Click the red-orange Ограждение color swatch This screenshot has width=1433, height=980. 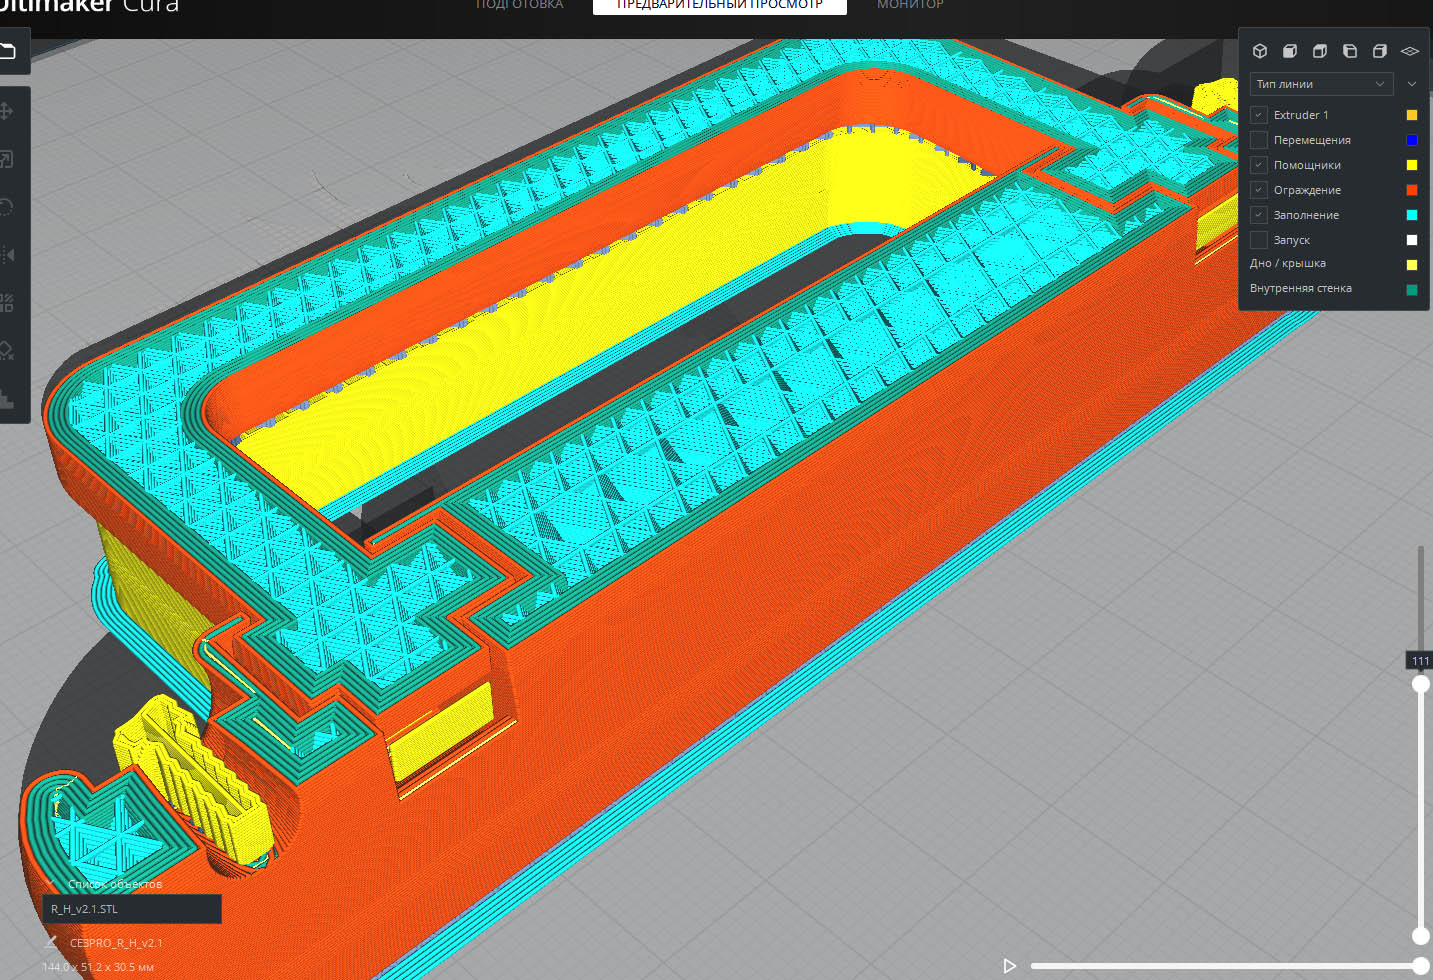point(1412,190)
